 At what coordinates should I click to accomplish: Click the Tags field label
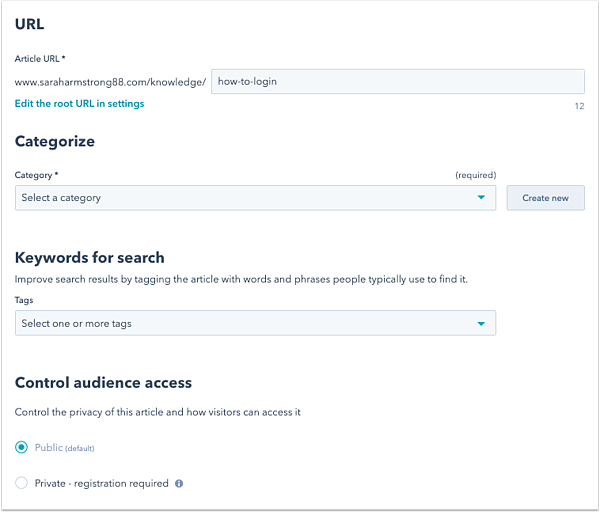(x=24, y=300)
